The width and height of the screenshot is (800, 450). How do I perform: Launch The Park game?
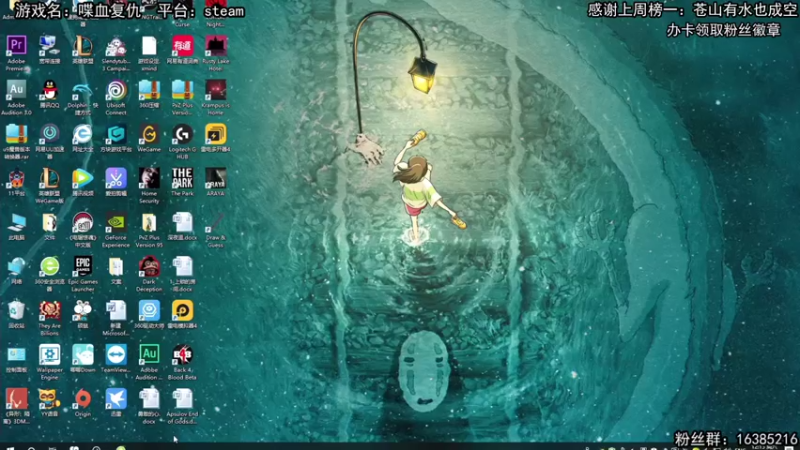(182, 179)
